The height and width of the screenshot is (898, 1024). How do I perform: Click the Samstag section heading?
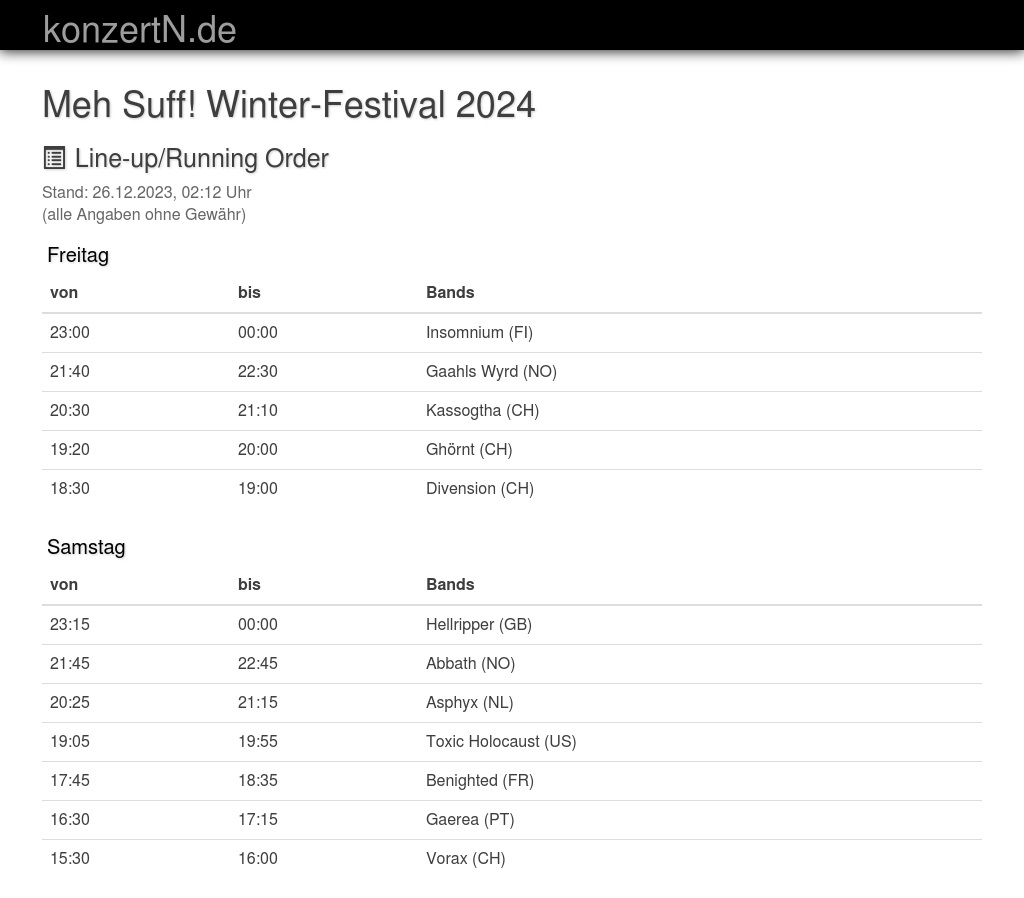pos(86,547)
